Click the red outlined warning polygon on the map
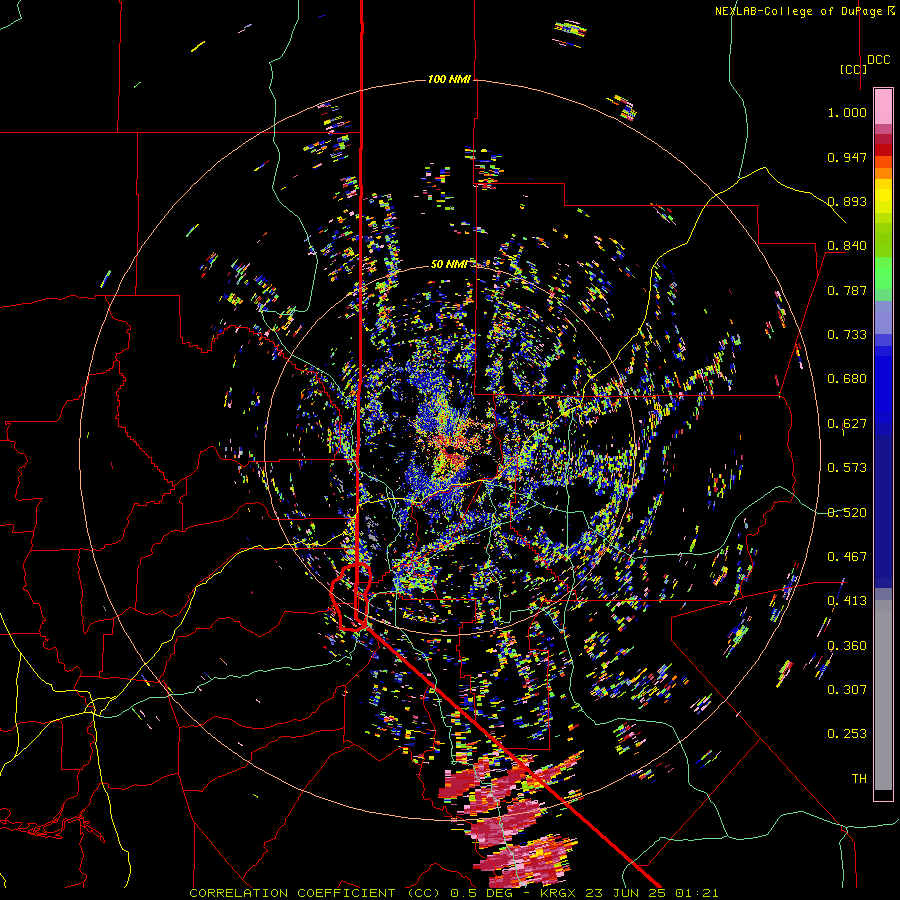The width and height of the screenshot is (900, 900). pos(351,597)
